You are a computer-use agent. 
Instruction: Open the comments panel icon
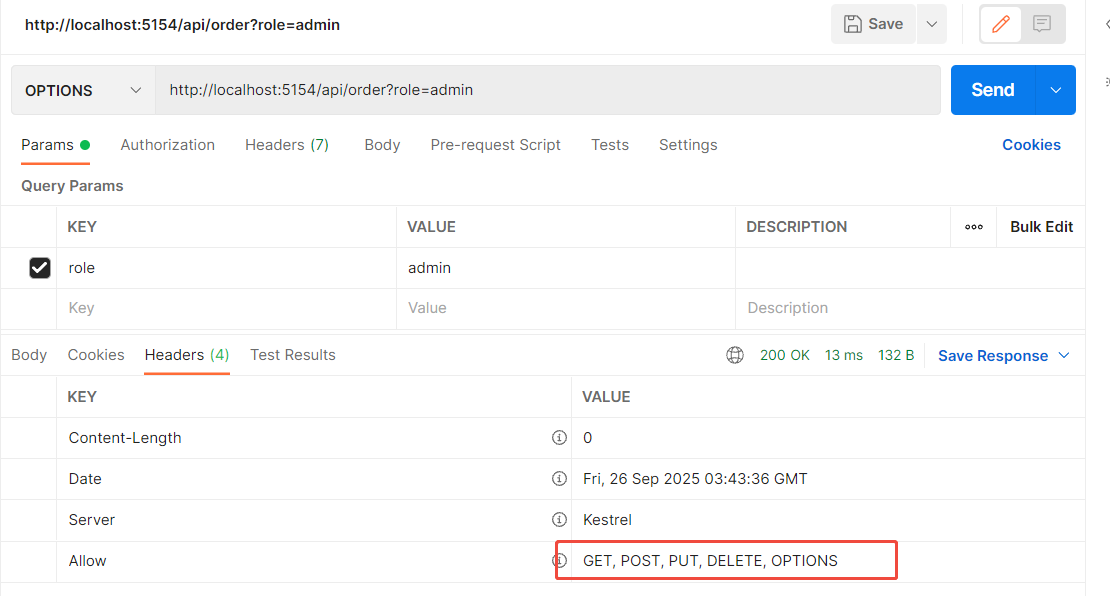(1042, 24)
